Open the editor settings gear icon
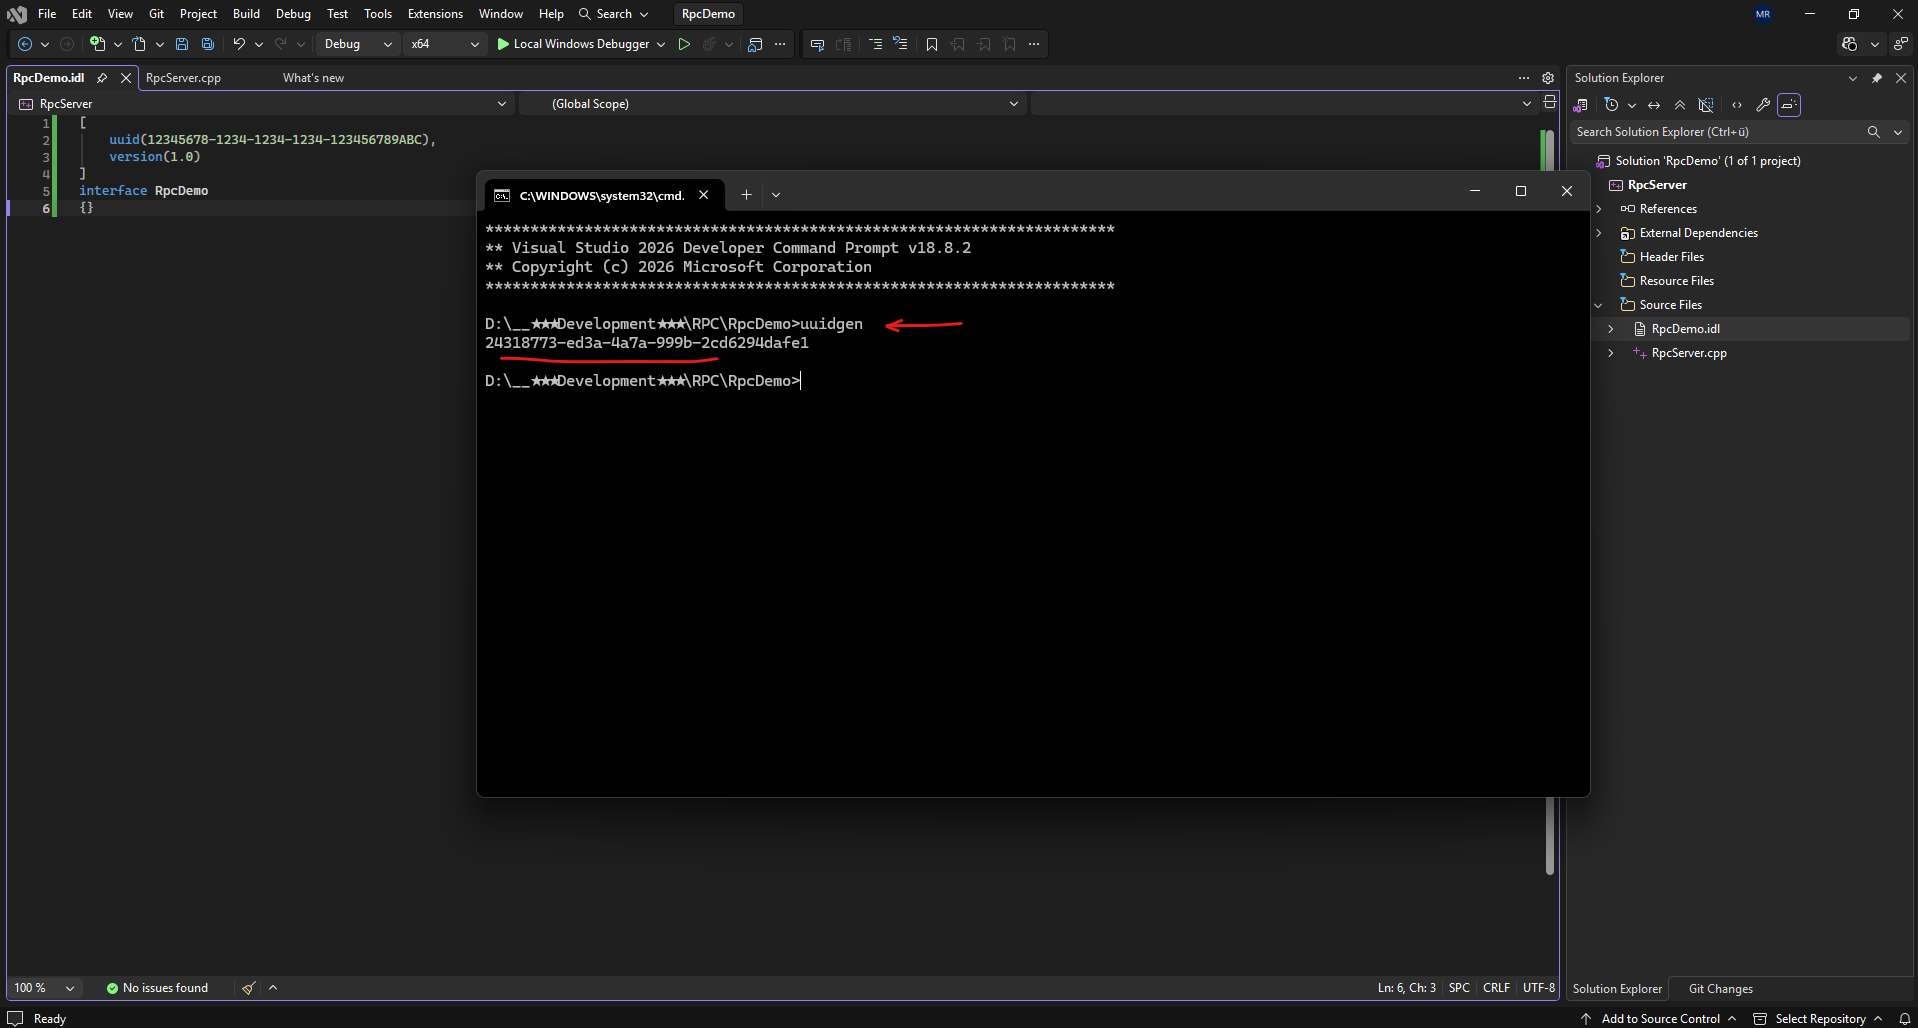Image resolution: width=1918 pixels, height=1028 pixels. coord(1548,78)
